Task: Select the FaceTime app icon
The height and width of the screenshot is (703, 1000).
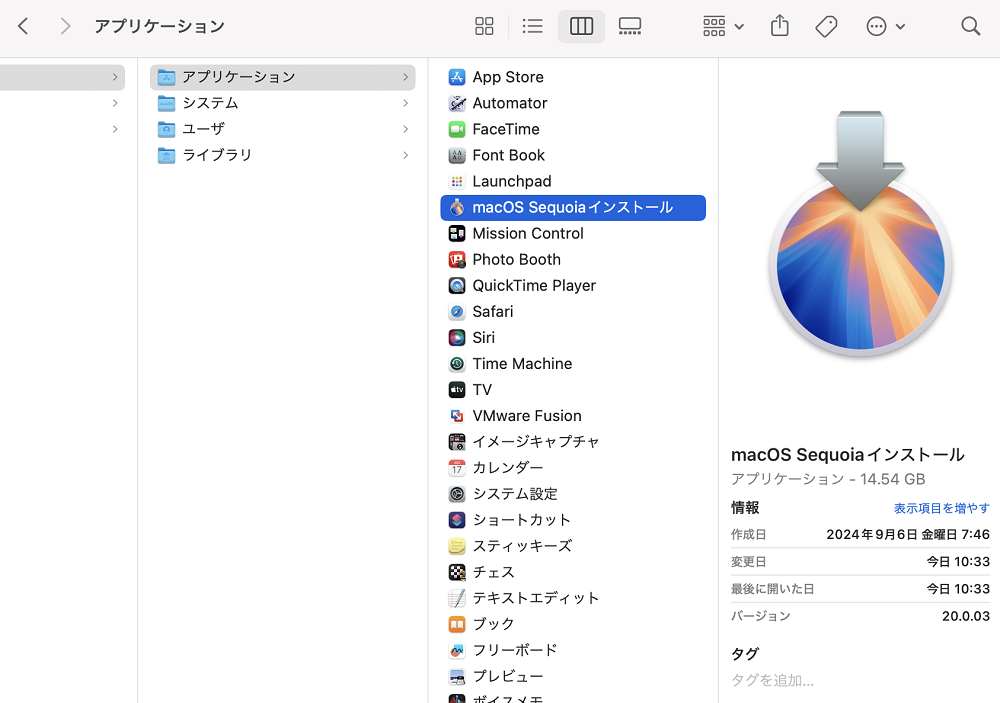Action: pyautogui.click(x=457, y=130)
